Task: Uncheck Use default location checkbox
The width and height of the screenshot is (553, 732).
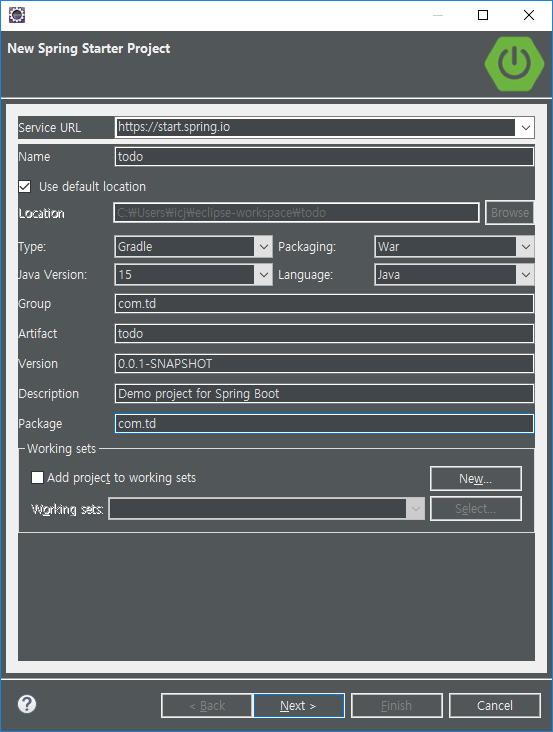Action: point(25,187)
